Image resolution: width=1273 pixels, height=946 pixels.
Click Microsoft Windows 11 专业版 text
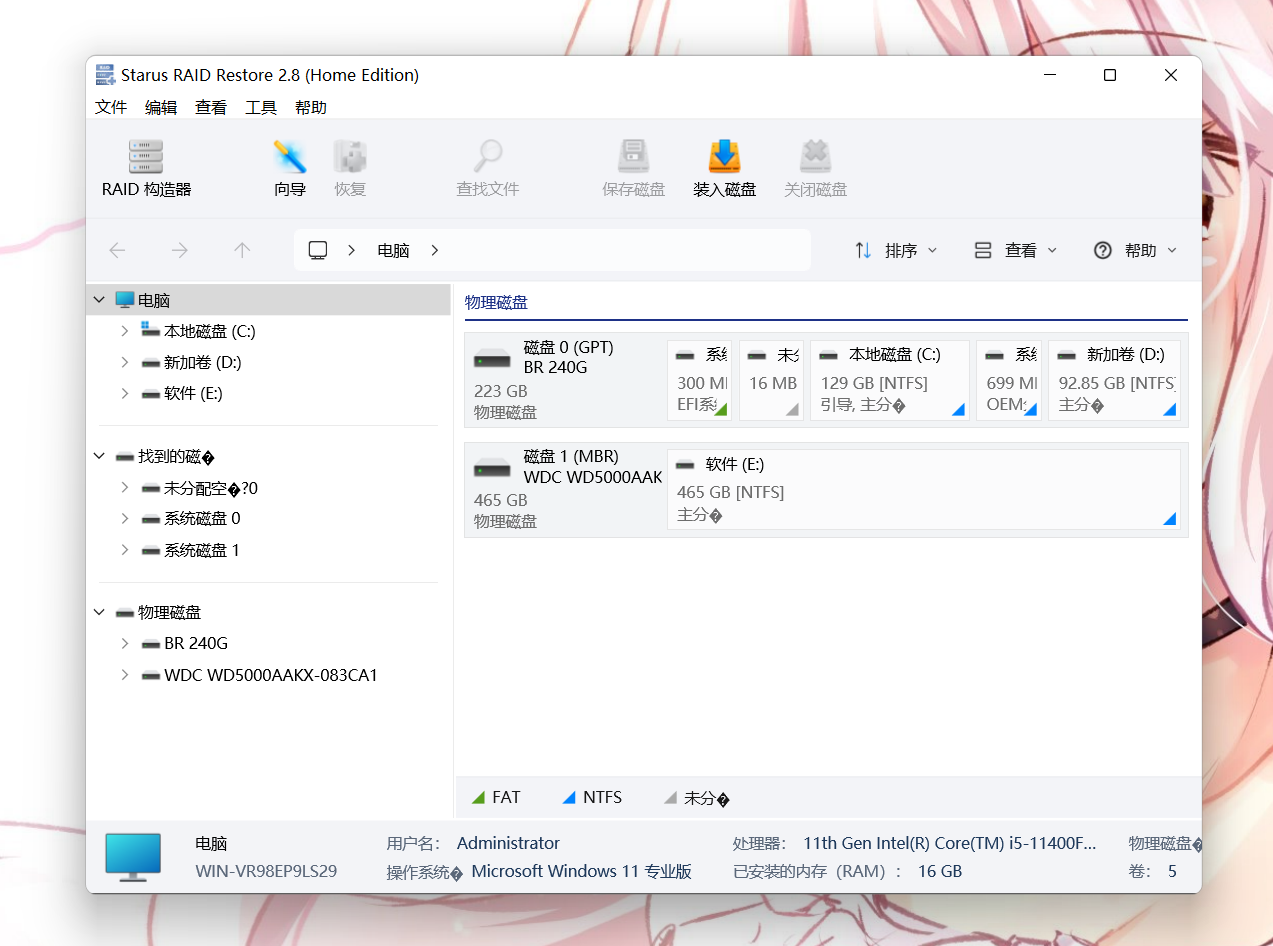(x=581, y=871)
